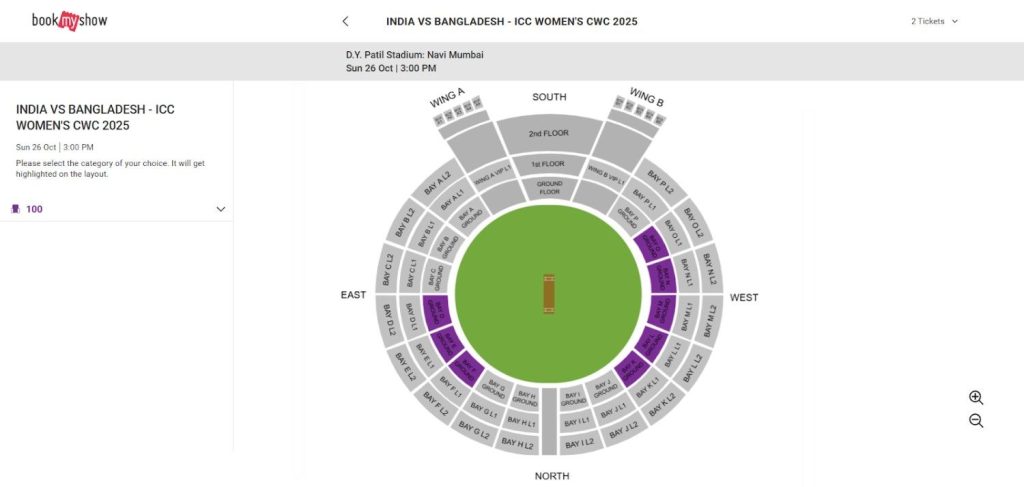The image size is (1024, 487).
Task: Expand the 100 price category chevron
Action: pyautogui.click(x=221, y=209)
